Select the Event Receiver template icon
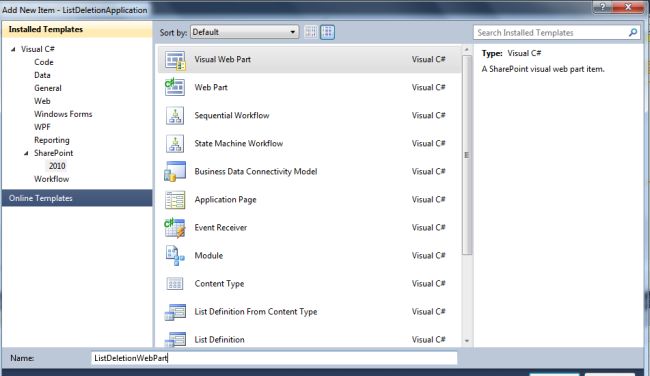650x376 pixels. tap(175, 228)
